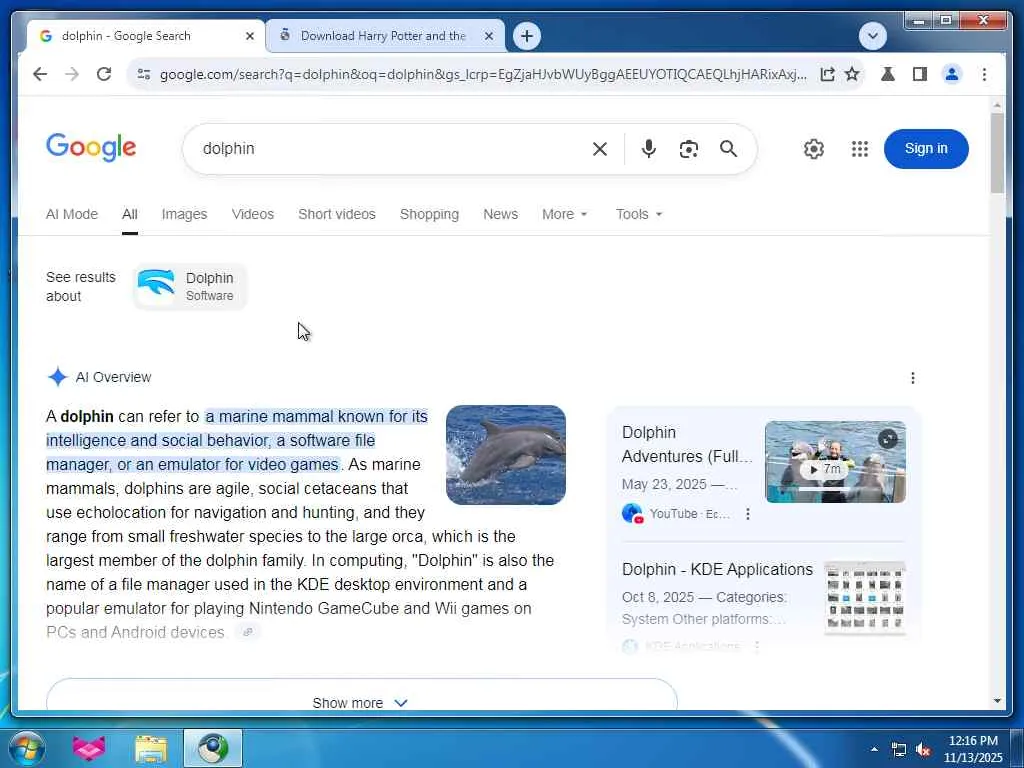Screen dimensions: 1024x768
Task: Open the AI Overview three-dot options
Action: 912,378
